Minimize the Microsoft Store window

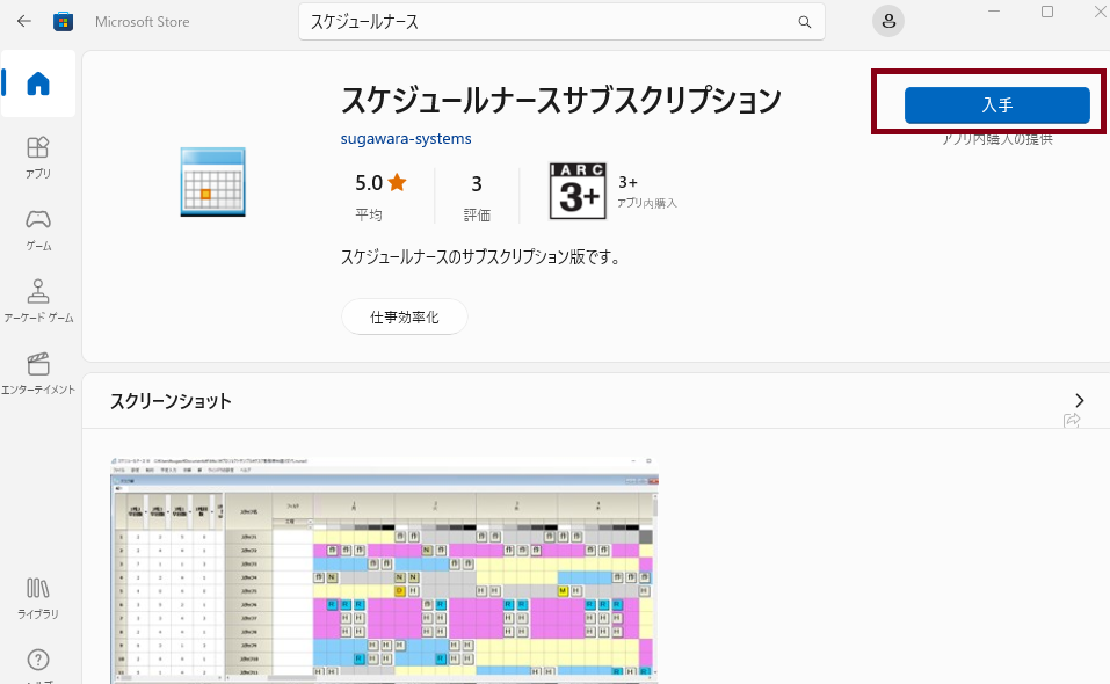click(x=994, y=11)
